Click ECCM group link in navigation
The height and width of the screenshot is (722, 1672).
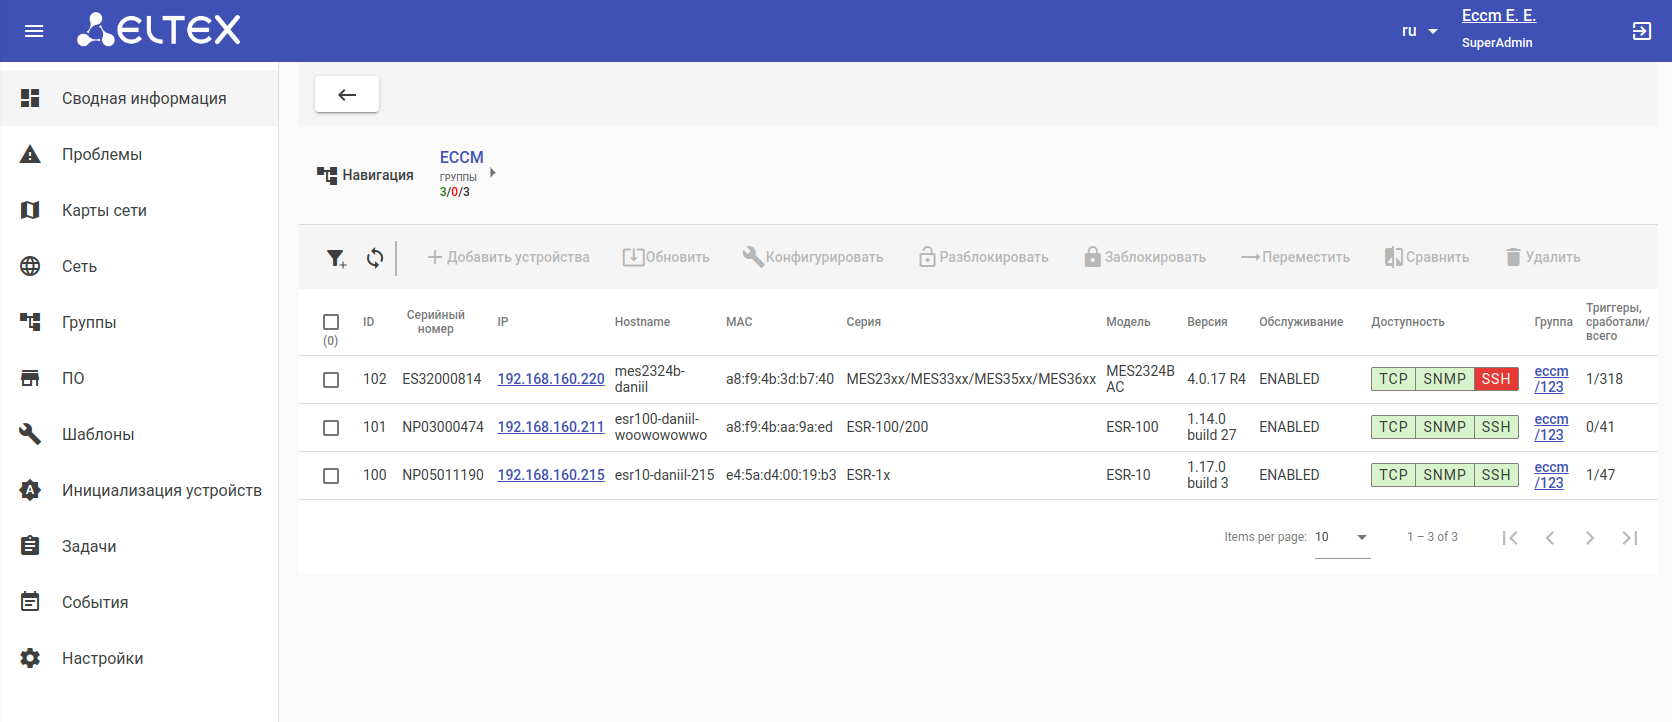click(462, 157)
